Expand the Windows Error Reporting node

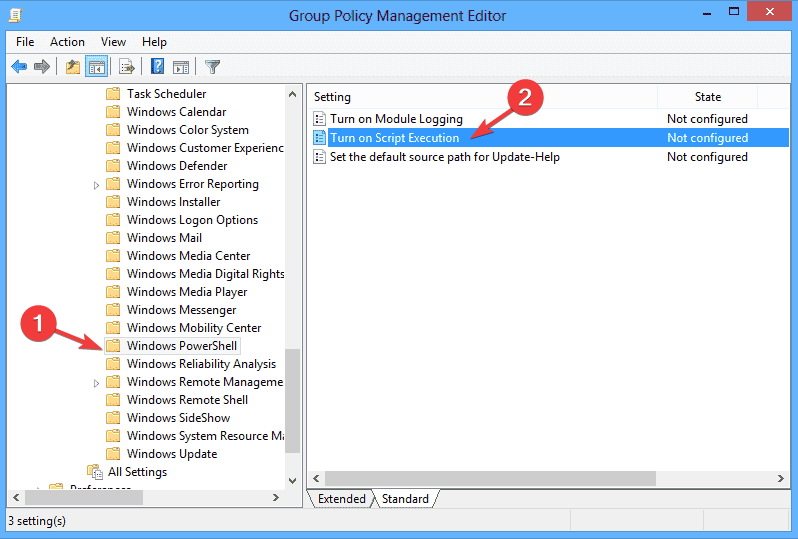[x=96, y=185]
